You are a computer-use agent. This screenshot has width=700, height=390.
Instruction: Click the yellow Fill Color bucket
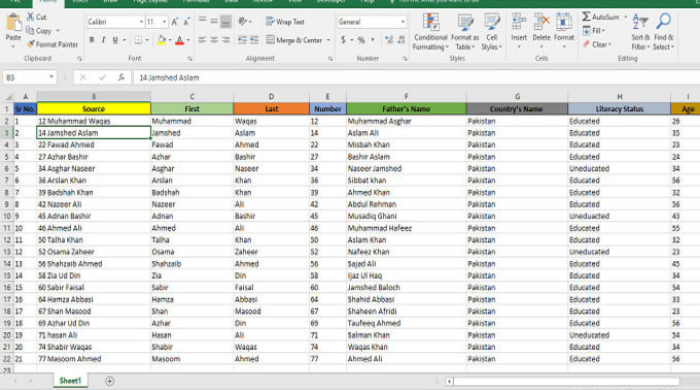pyautogui.click(x=162, y=40)
